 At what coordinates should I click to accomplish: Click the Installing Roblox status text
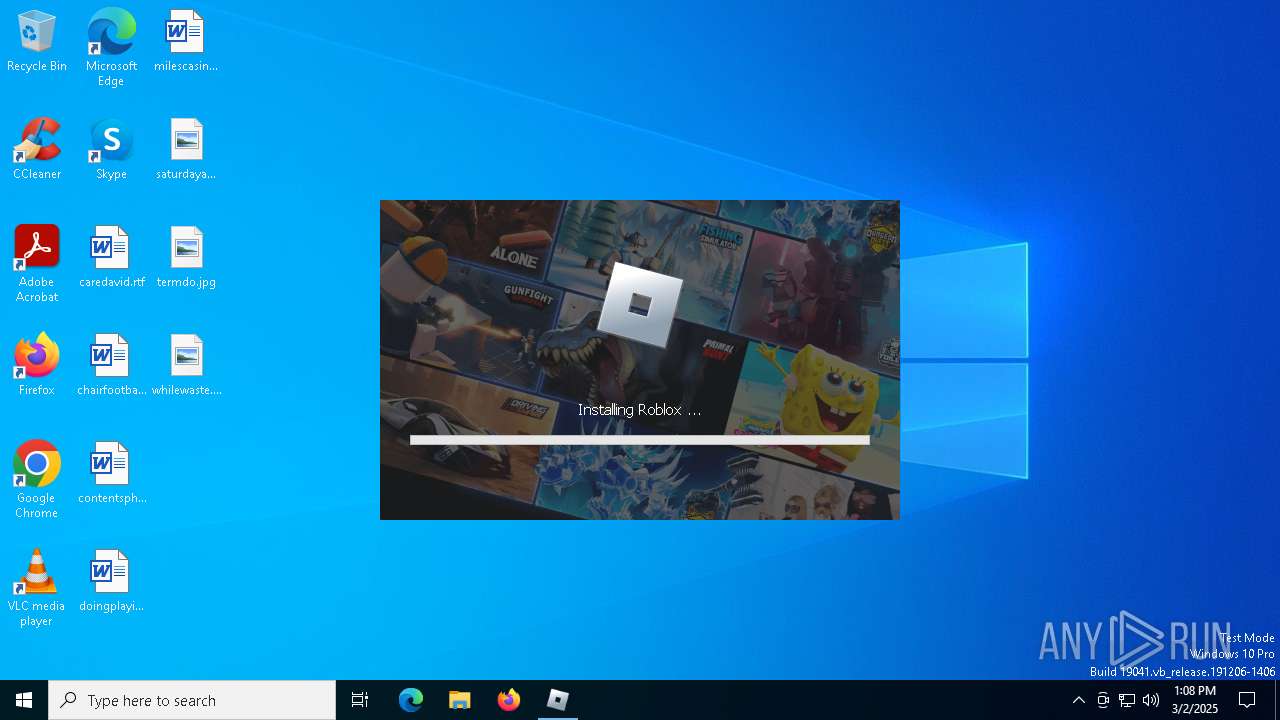tap(640, 410)
